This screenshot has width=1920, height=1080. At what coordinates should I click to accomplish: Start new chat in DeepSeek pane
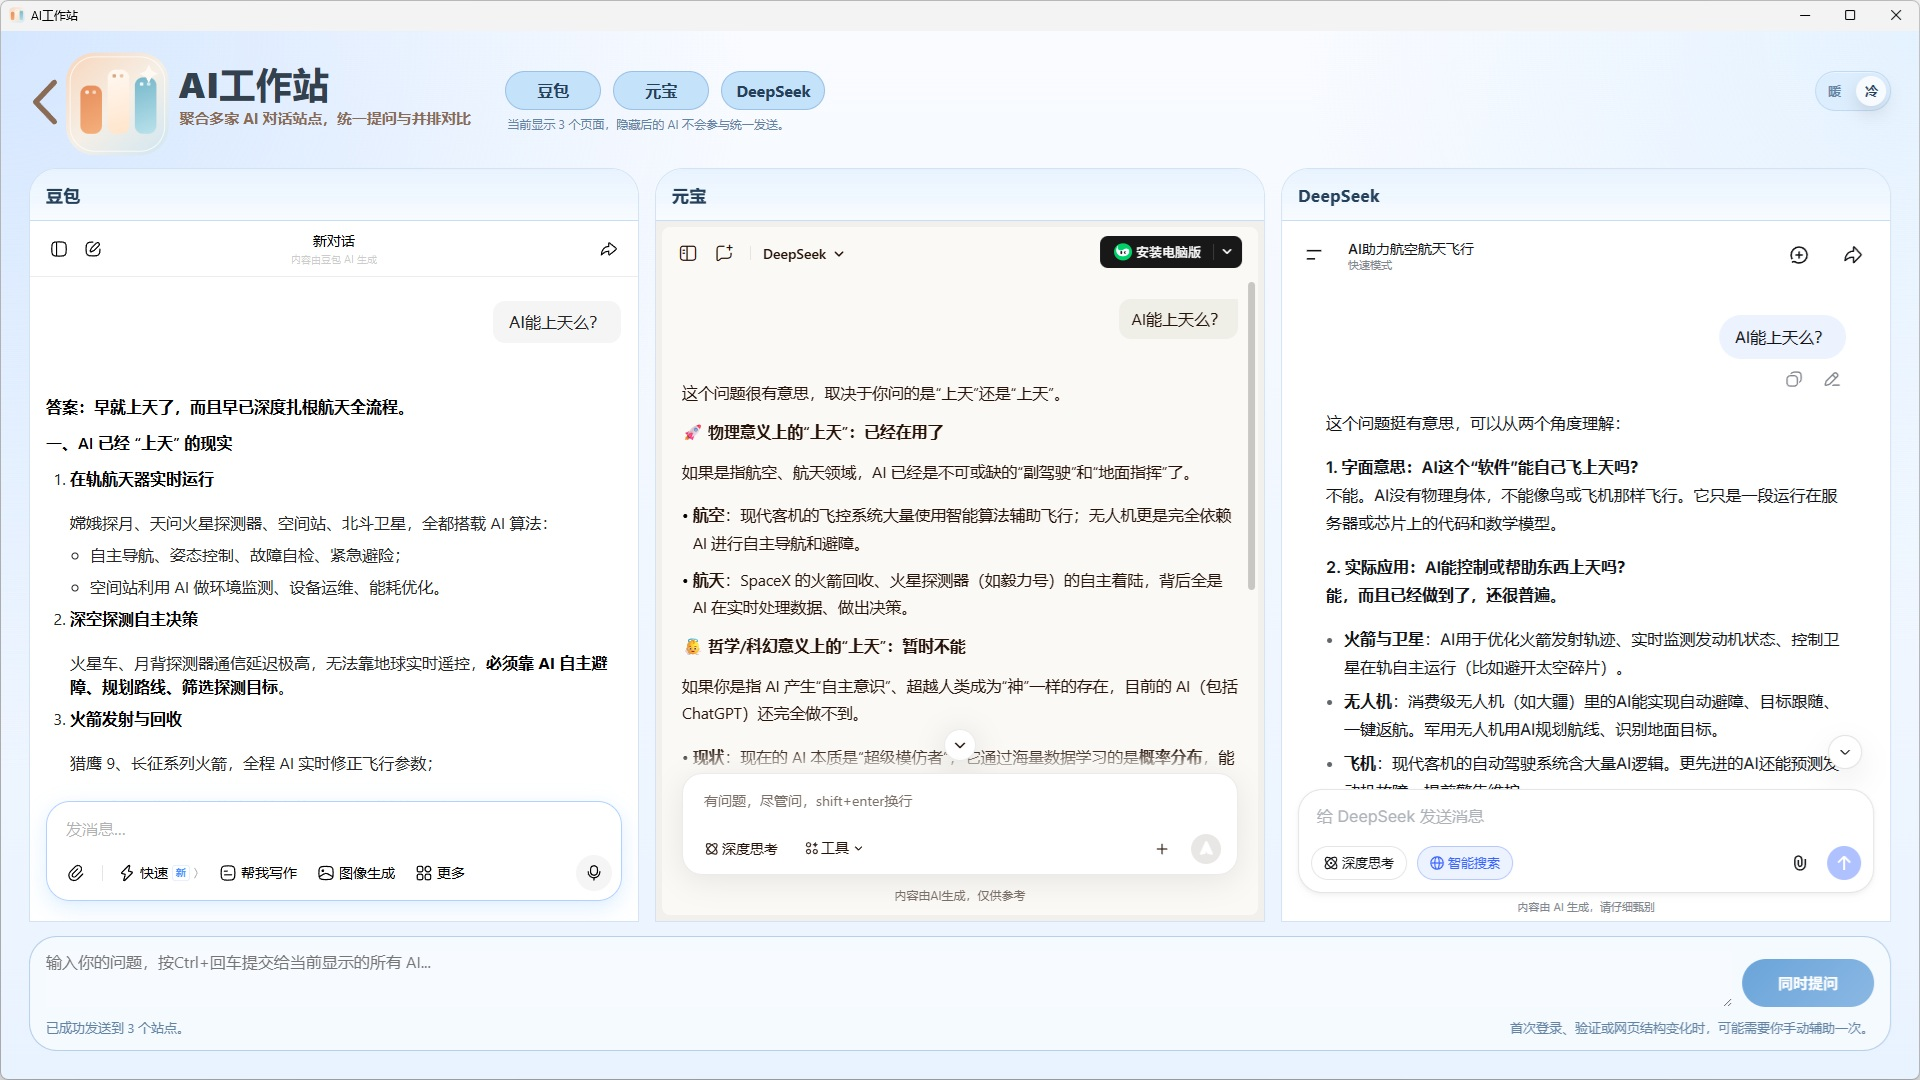coord(1799,255)
